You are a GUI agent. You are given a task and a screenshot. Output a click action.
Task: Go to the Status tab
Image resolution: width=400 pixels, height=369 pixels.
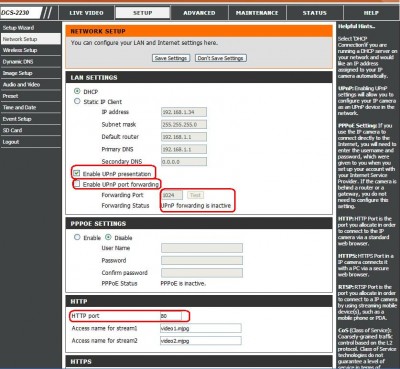point(315,13)
